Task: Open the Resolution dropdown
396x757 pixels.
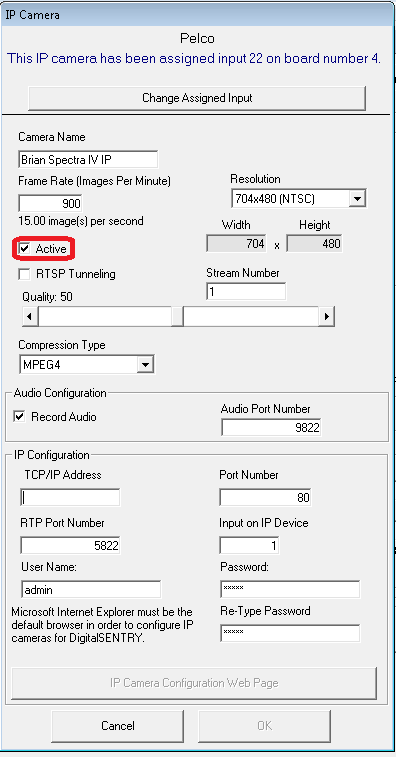Action: (x=298, y=198)
